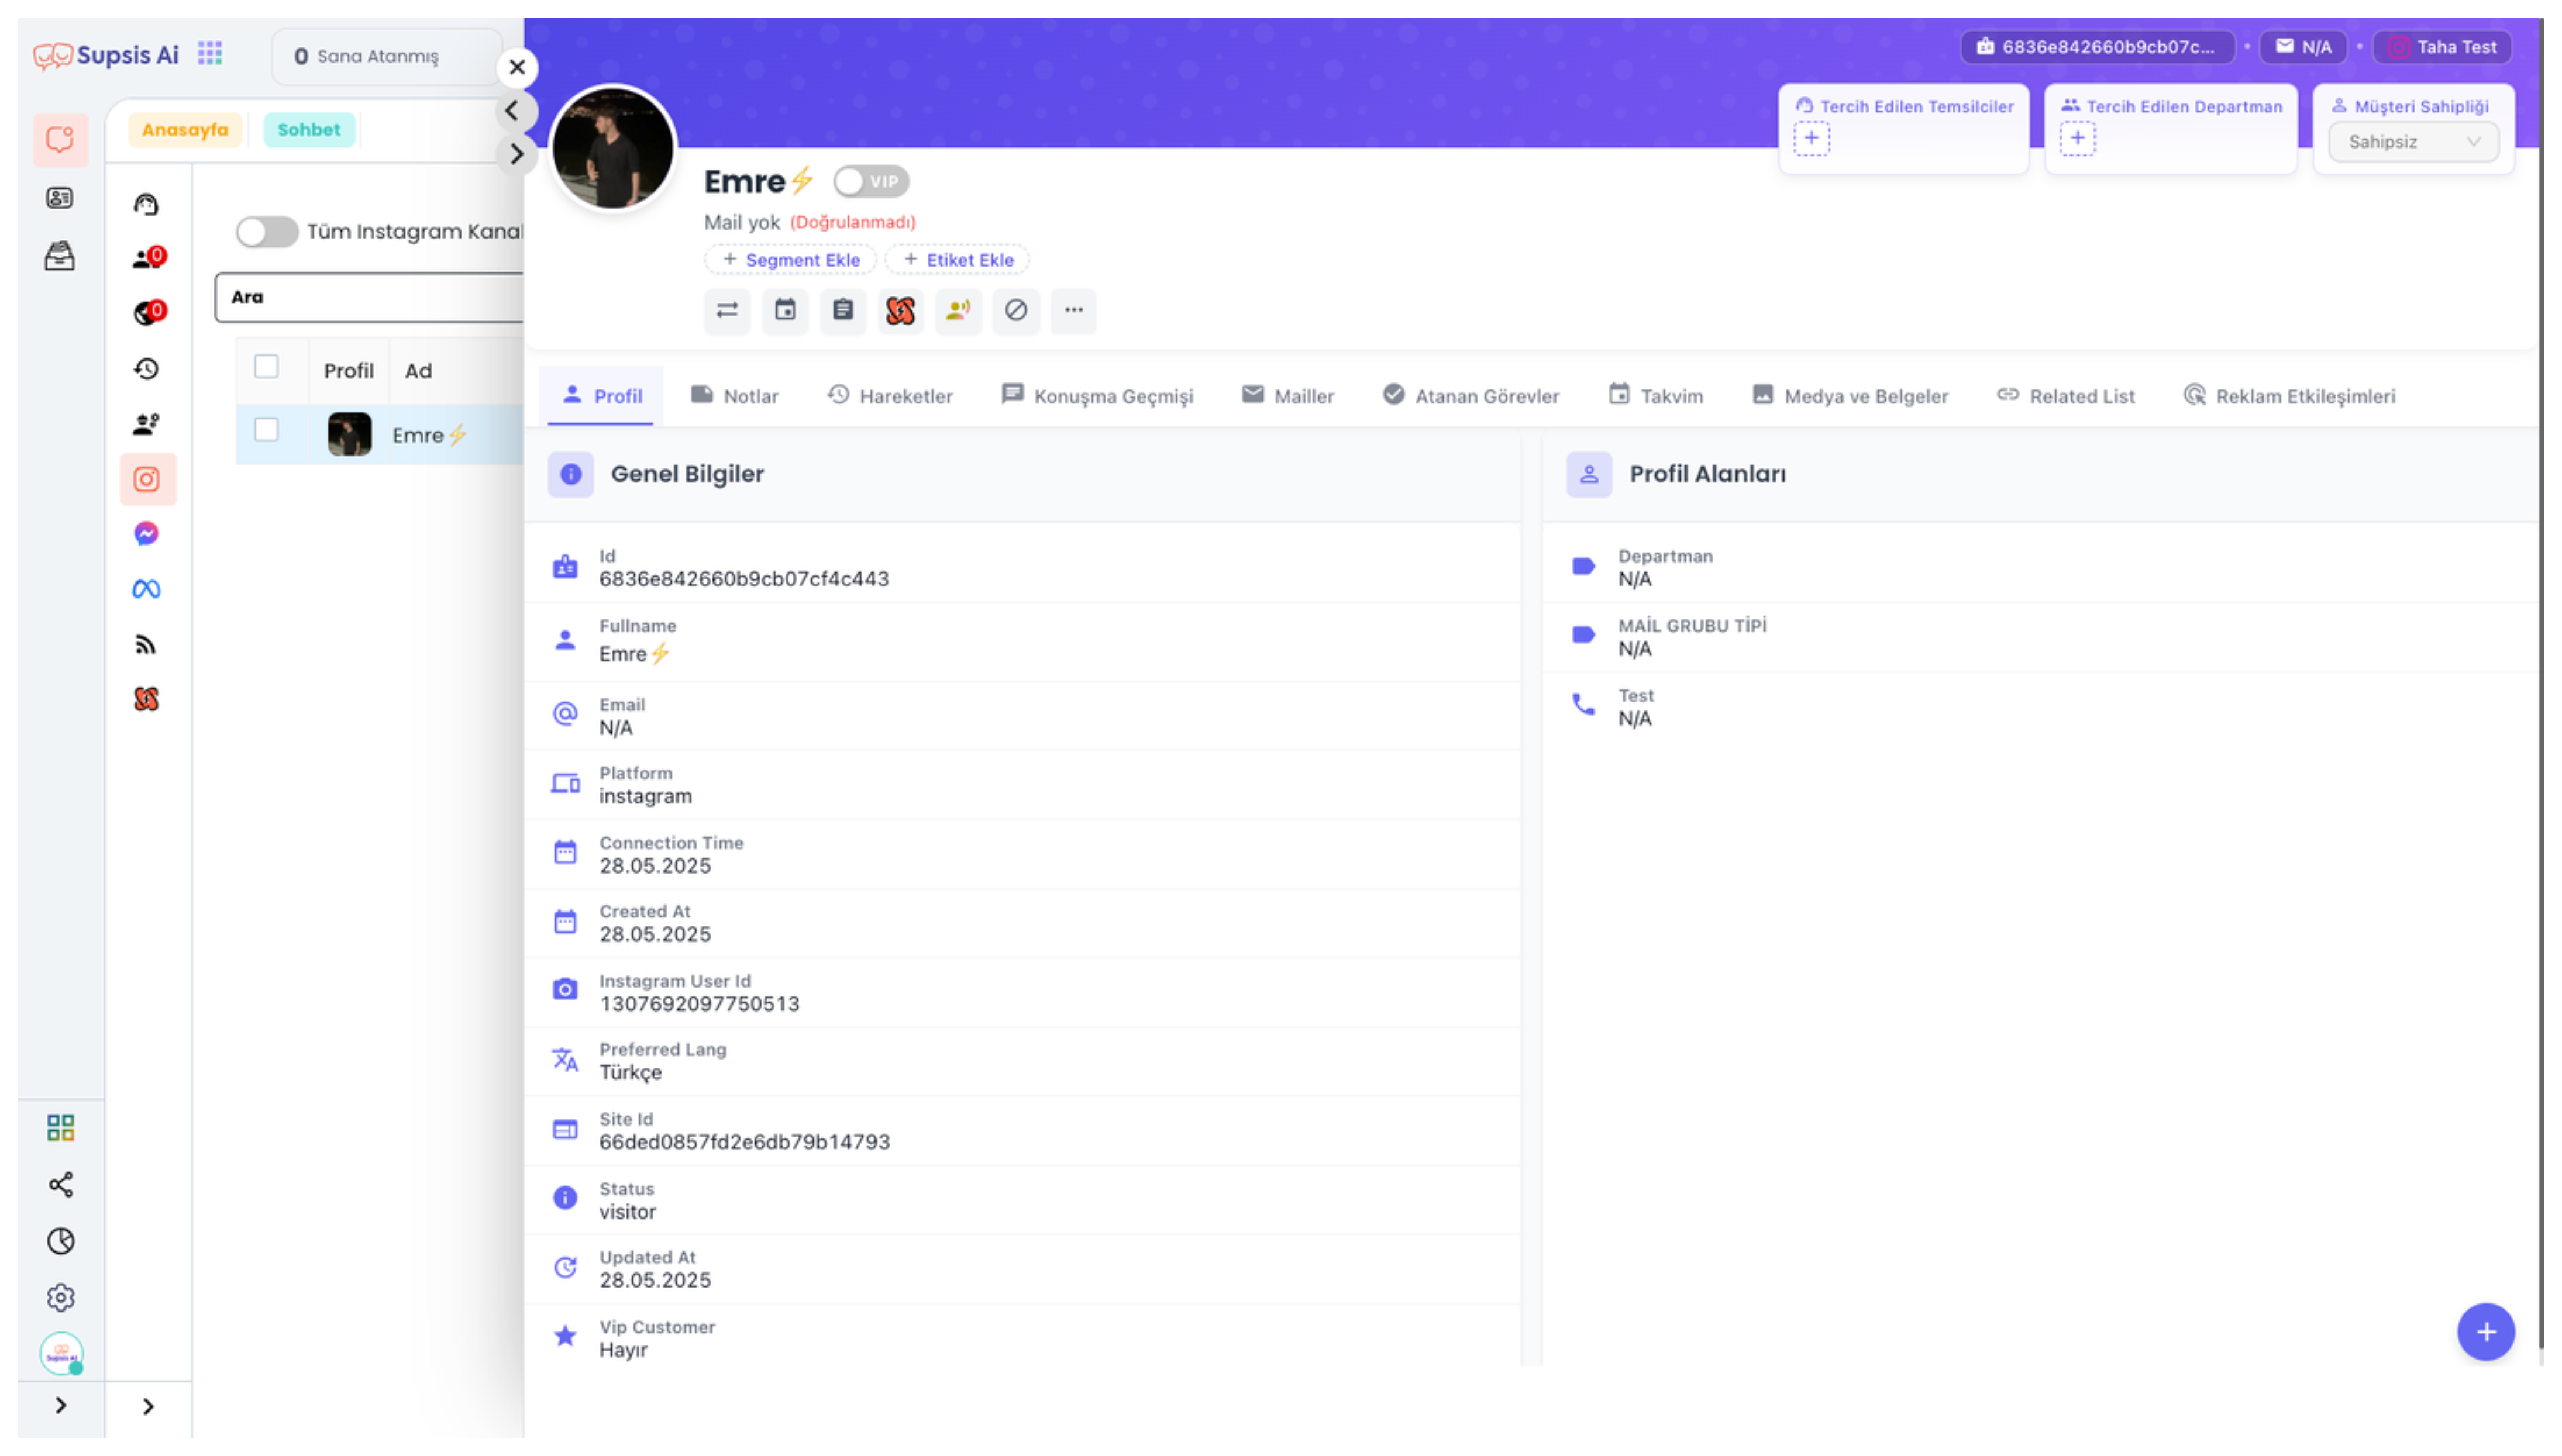Open the chat bubble icon in left sidebar
Screen dimensions: 2562x1456
[60, 139]
